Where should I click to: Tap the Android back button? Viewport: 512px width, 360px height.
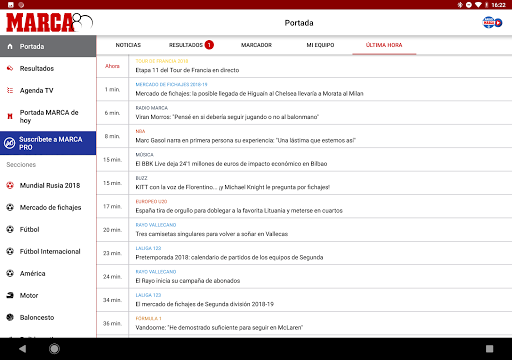pos(23,349)
